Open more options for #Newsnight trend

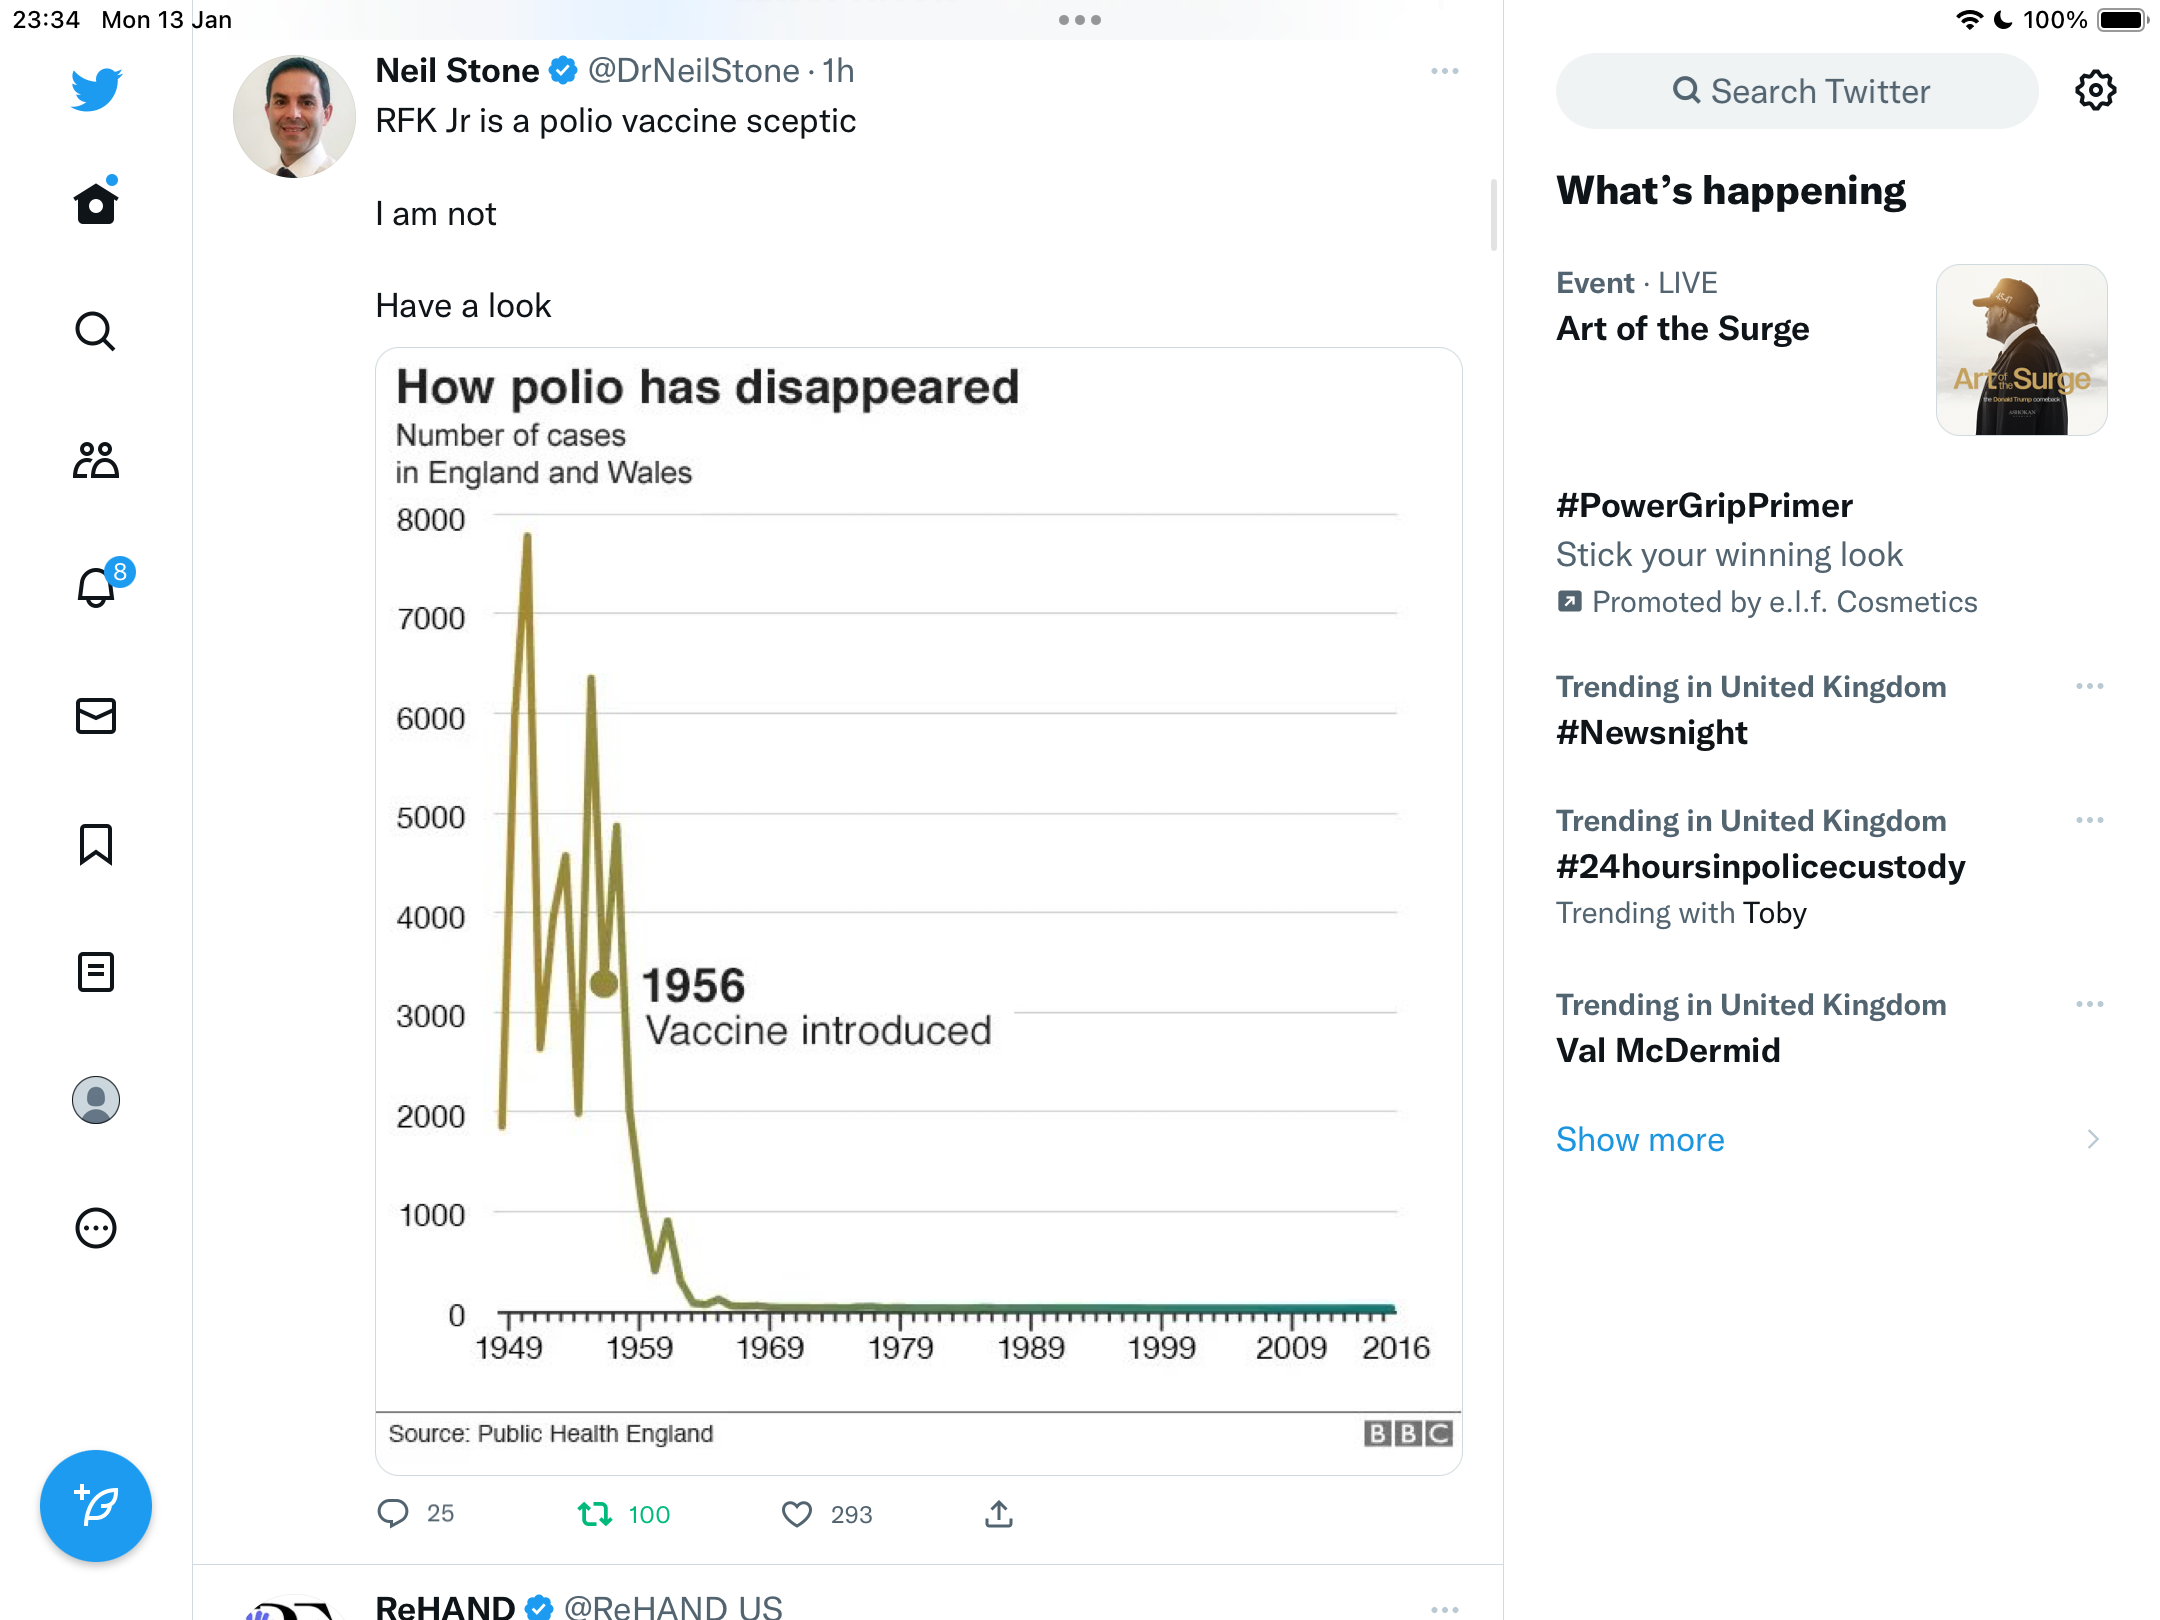(2089, 686)
